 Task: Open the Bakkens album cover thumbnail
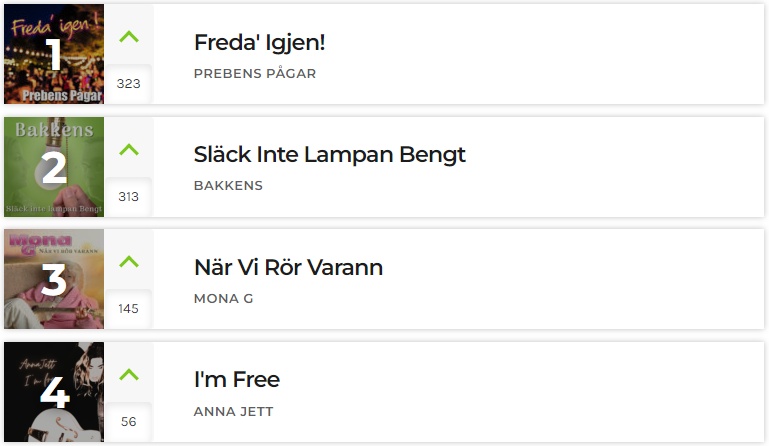[x=54, y=167]
